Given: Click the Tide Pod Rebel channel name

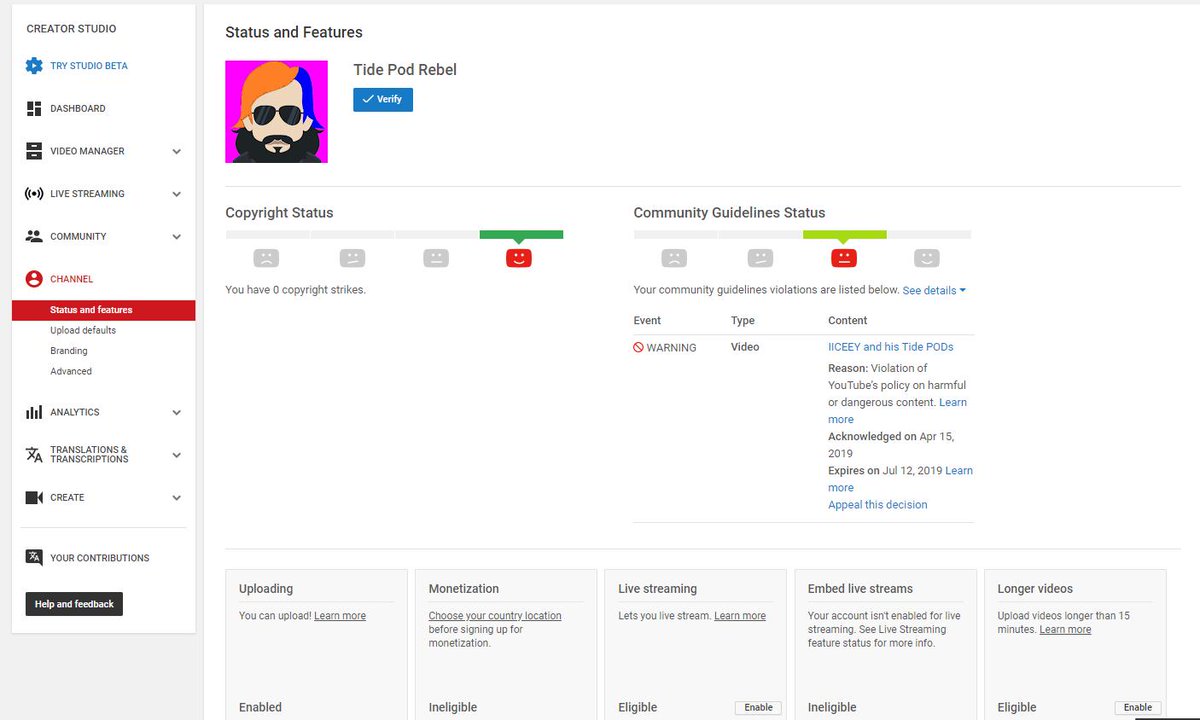Looking at the screenshot, I should tap(405, 70).
